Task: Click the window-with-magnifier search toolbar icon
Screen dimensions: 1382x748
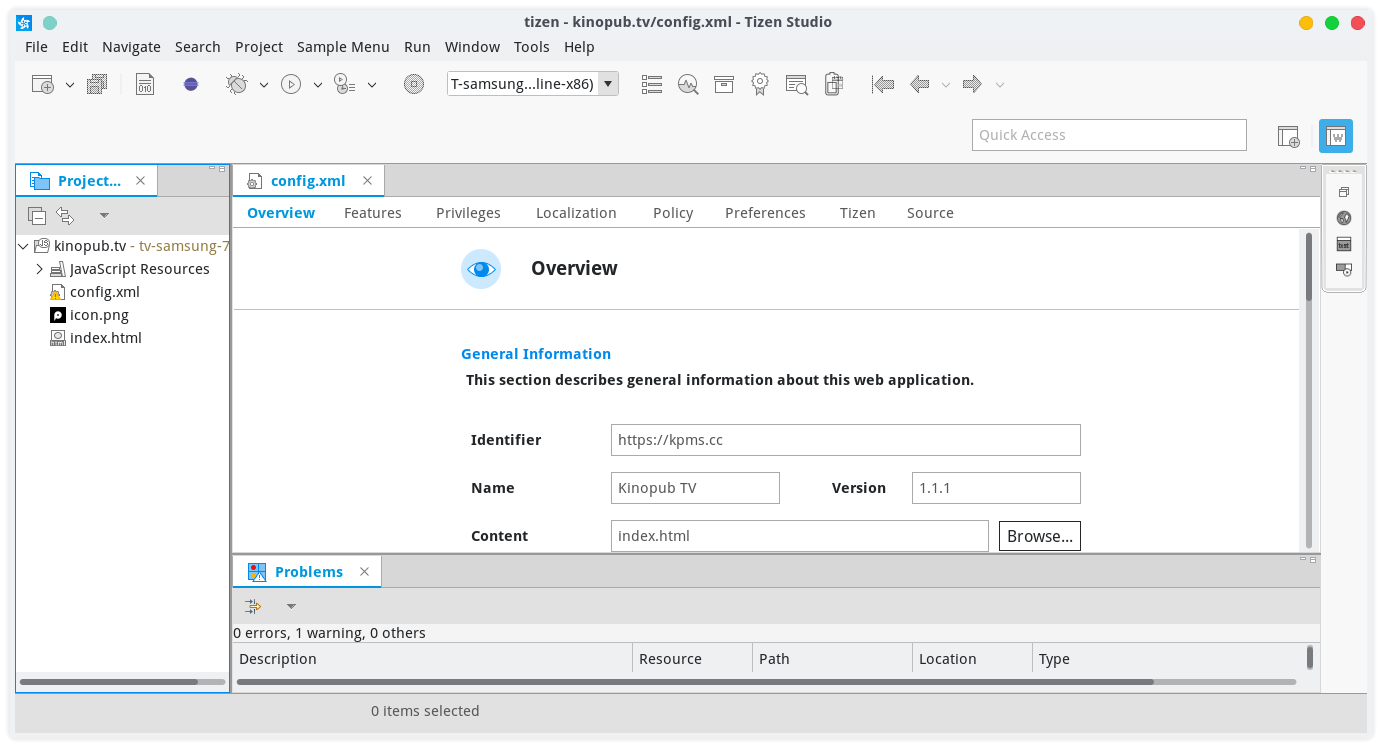Action: 797,85
